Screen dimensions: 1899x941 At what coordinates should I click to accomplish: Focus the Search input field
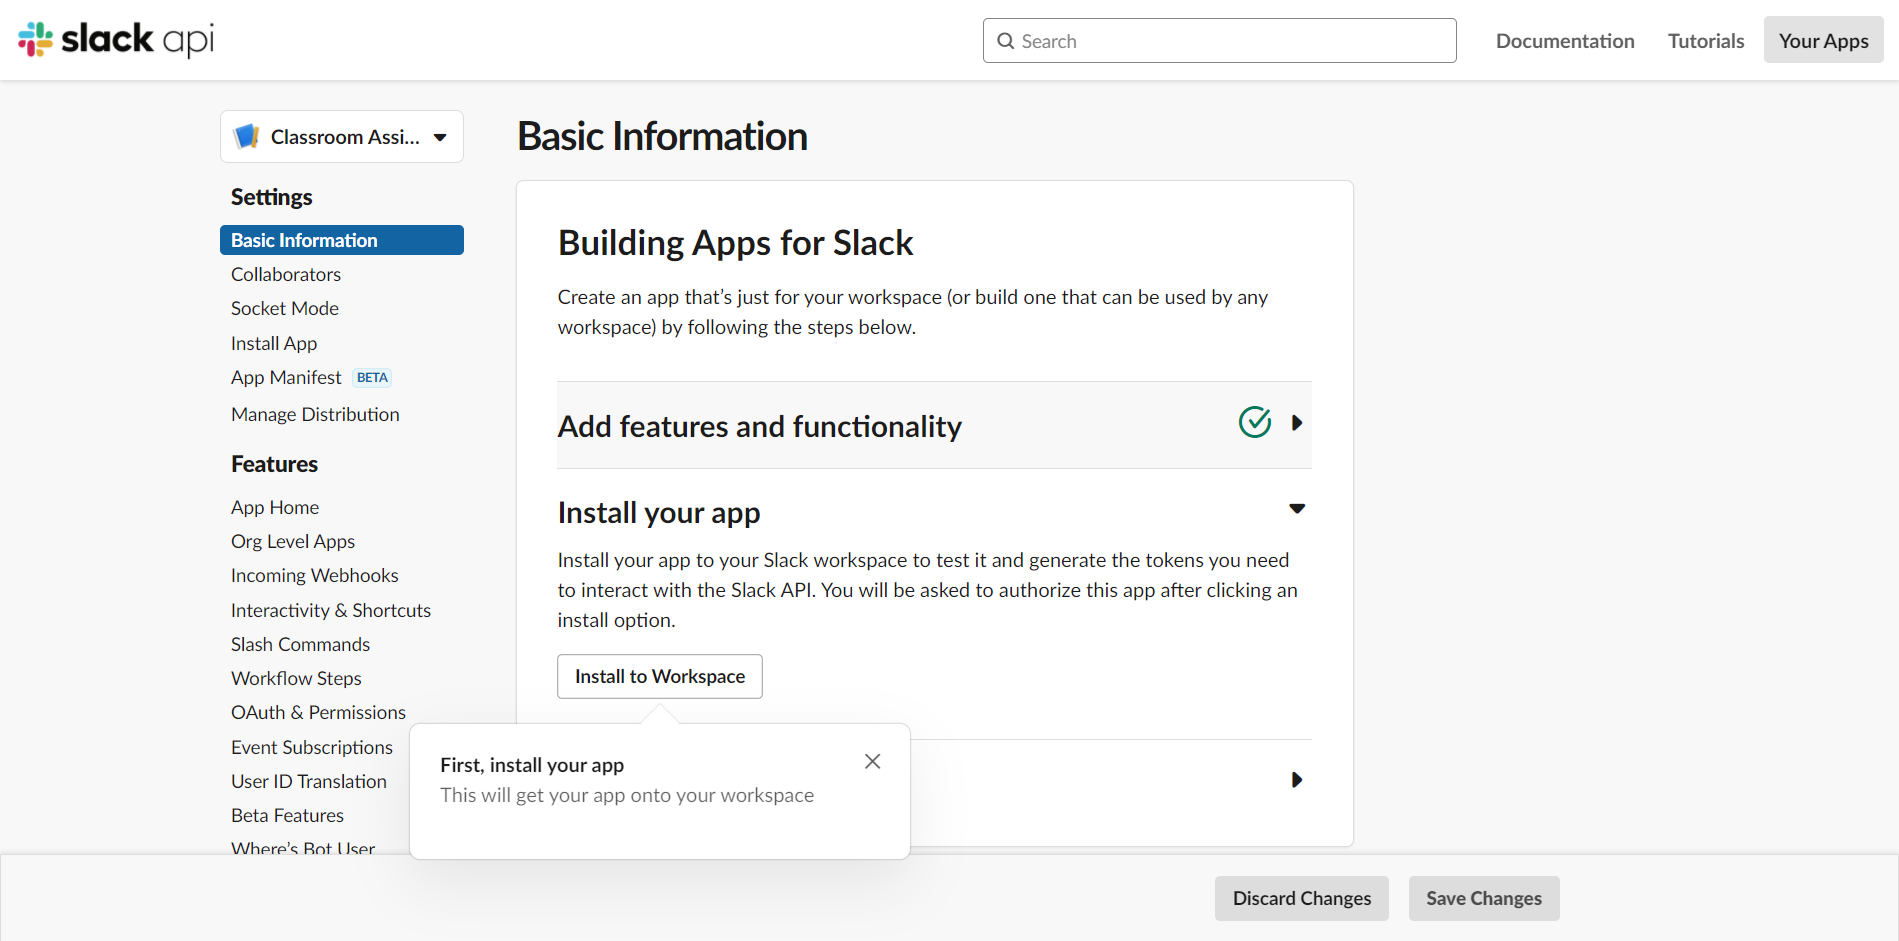point(1230,41)
